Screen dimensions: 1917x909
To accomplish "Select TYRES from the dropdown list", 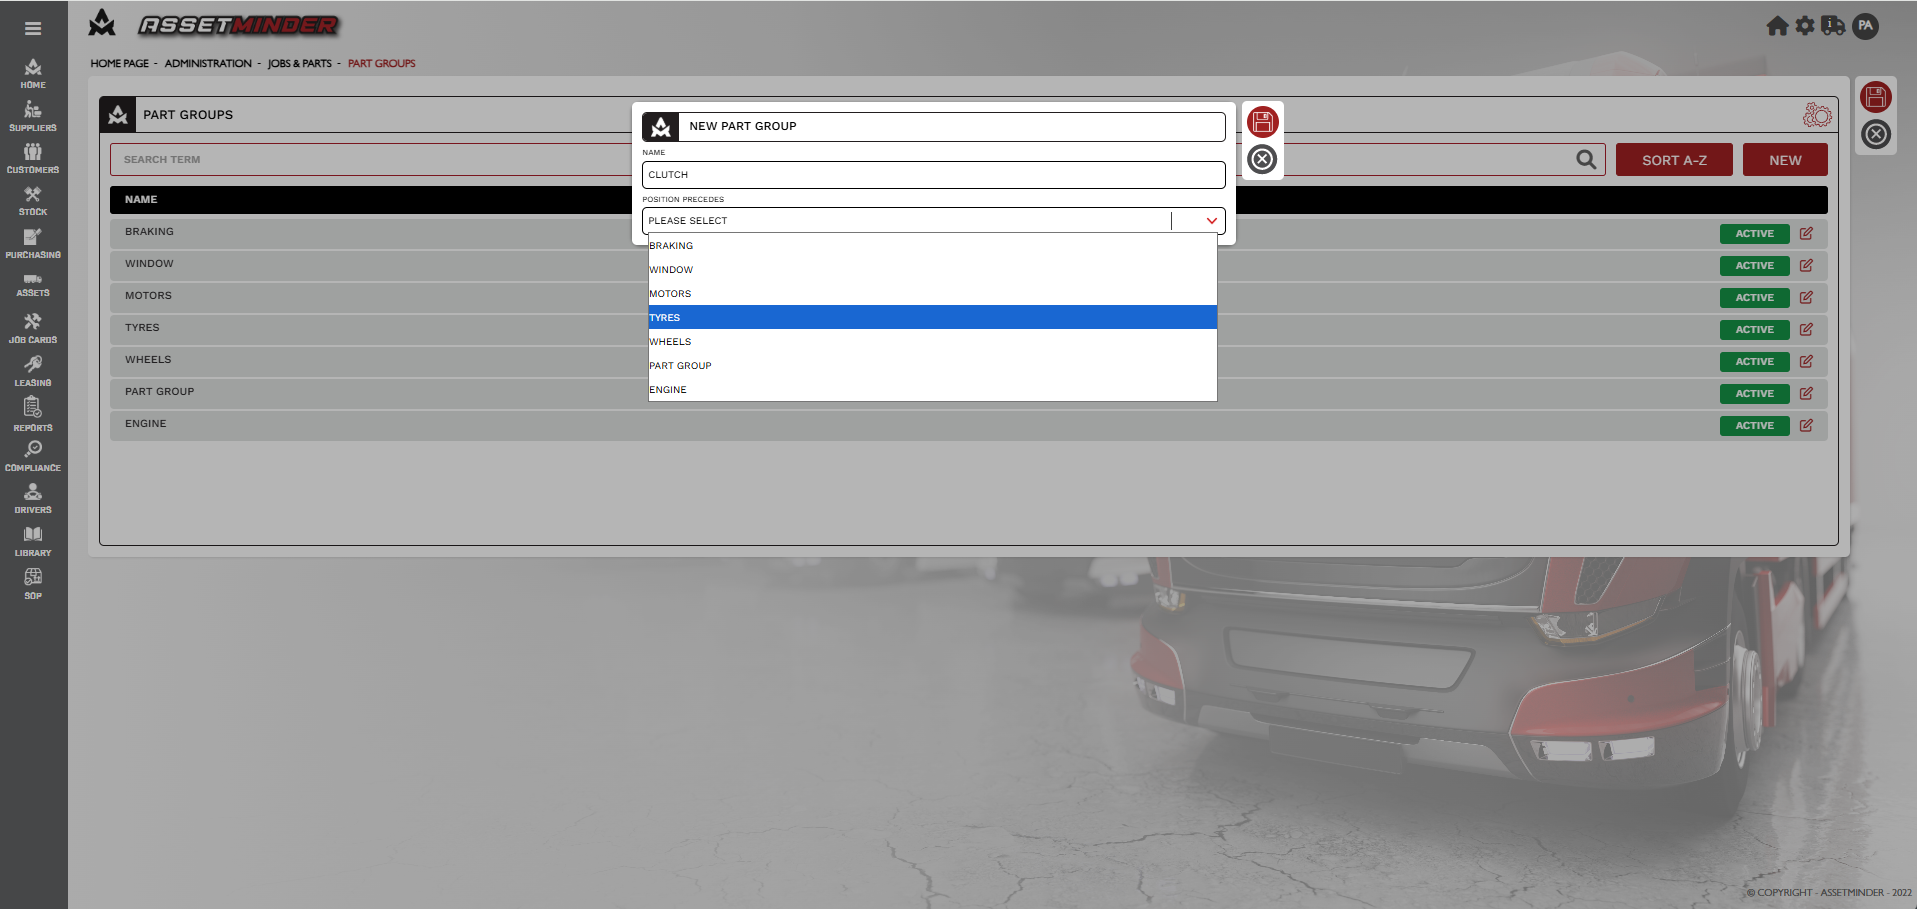I will [931, 318].
